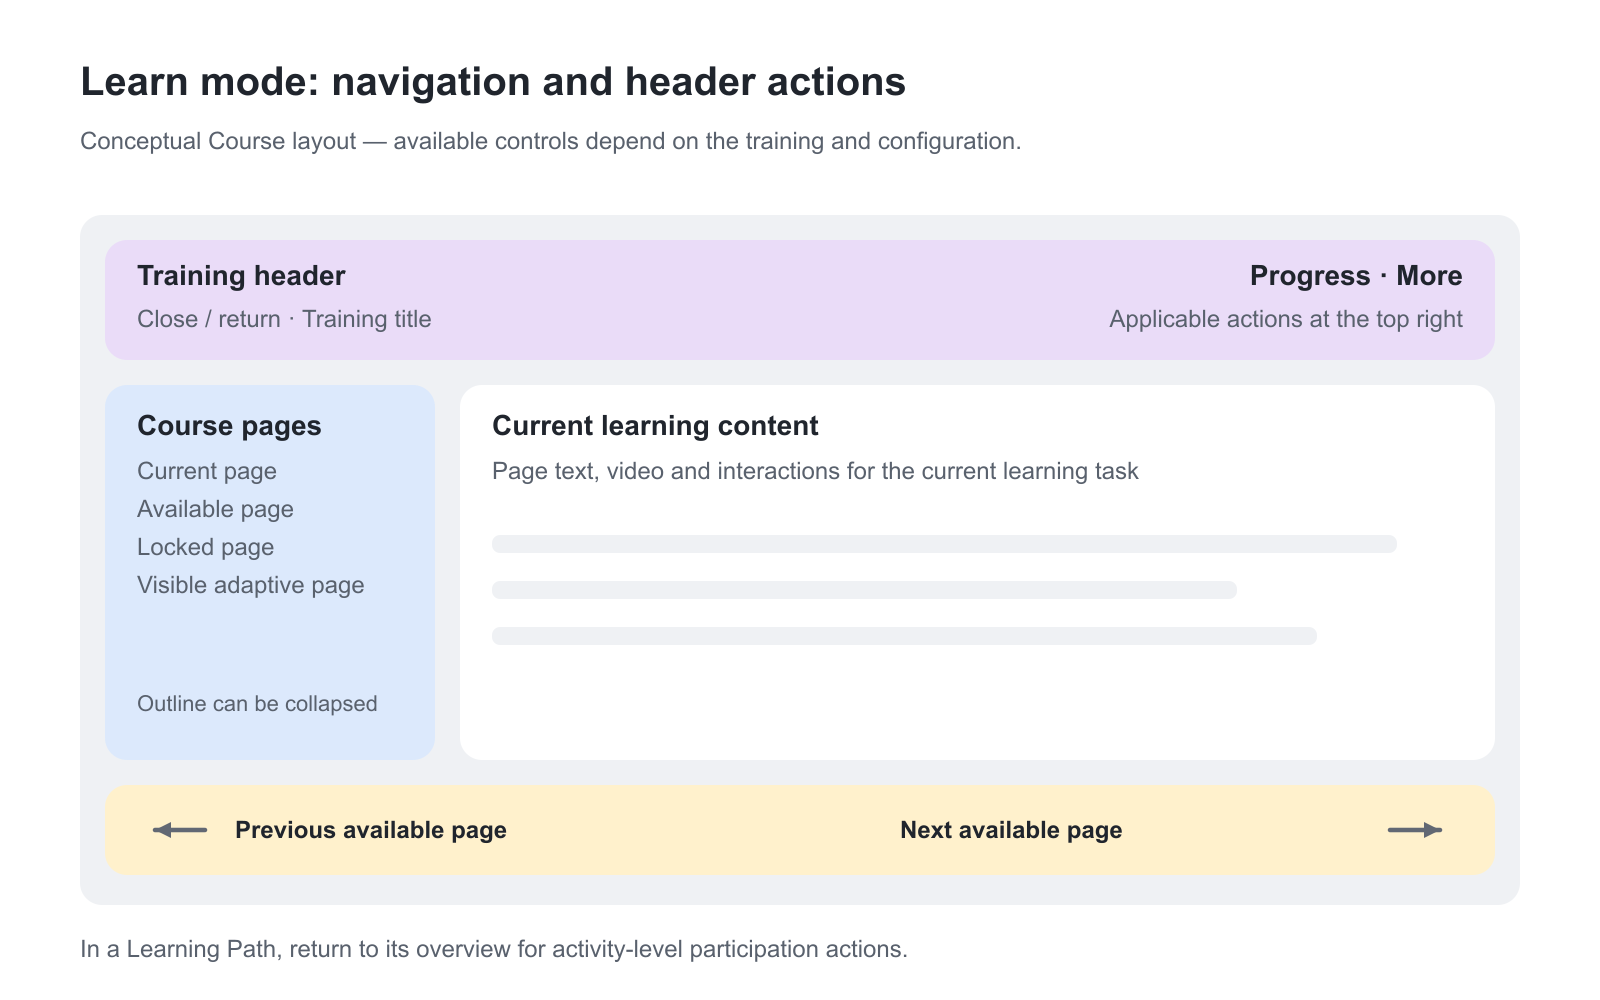The image size is (1600, 1000).
Task: Click the Training header title
Action: pyautogui.click(x=241, y=276)
